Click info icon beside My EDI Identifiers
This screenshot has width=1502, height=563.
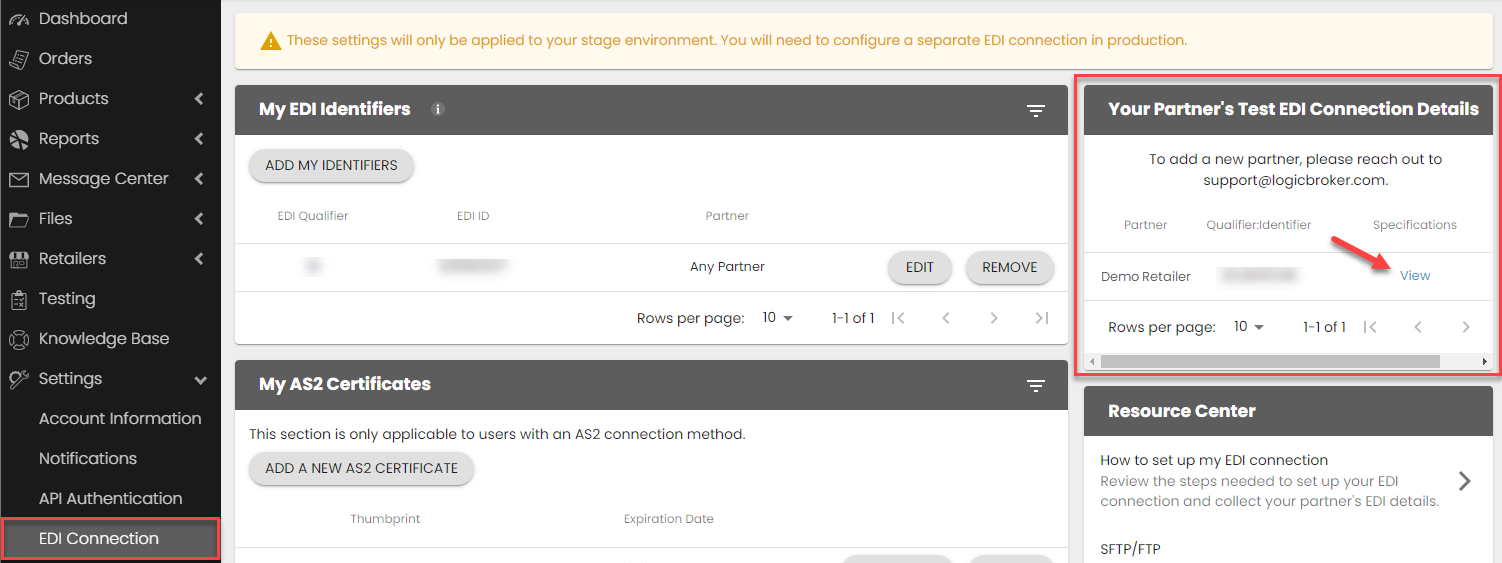(437, 110)
